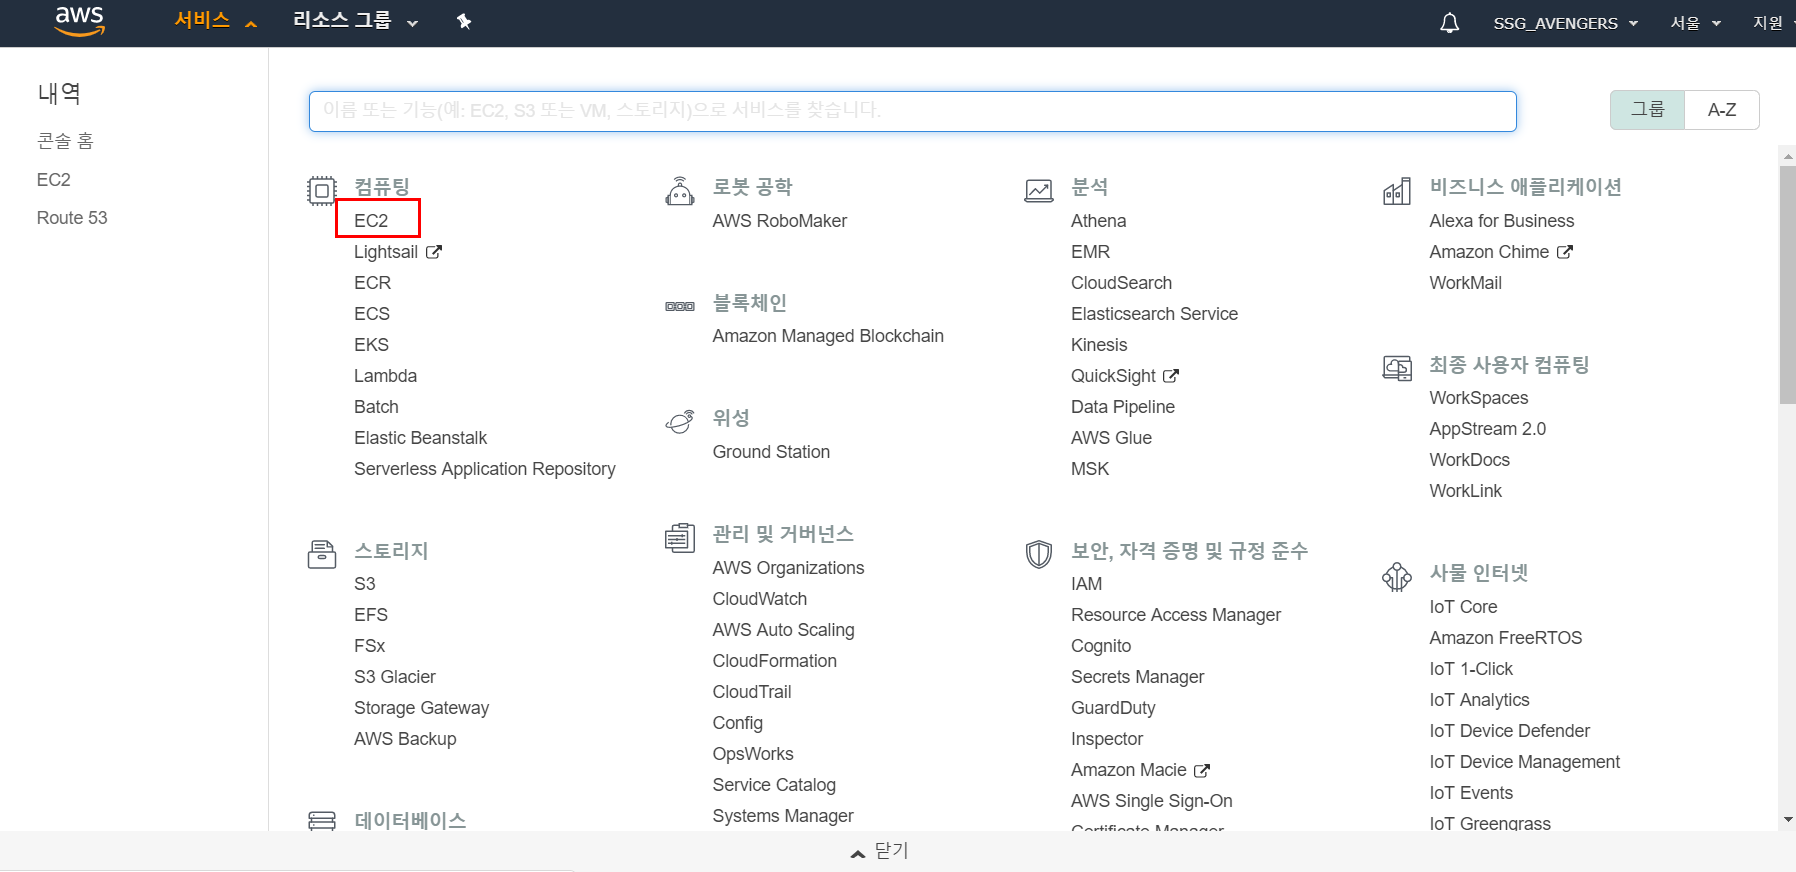Open the SSG_AVENGERS account dropdown
Screen dimensions: 1796x872
click(1565, 23)
